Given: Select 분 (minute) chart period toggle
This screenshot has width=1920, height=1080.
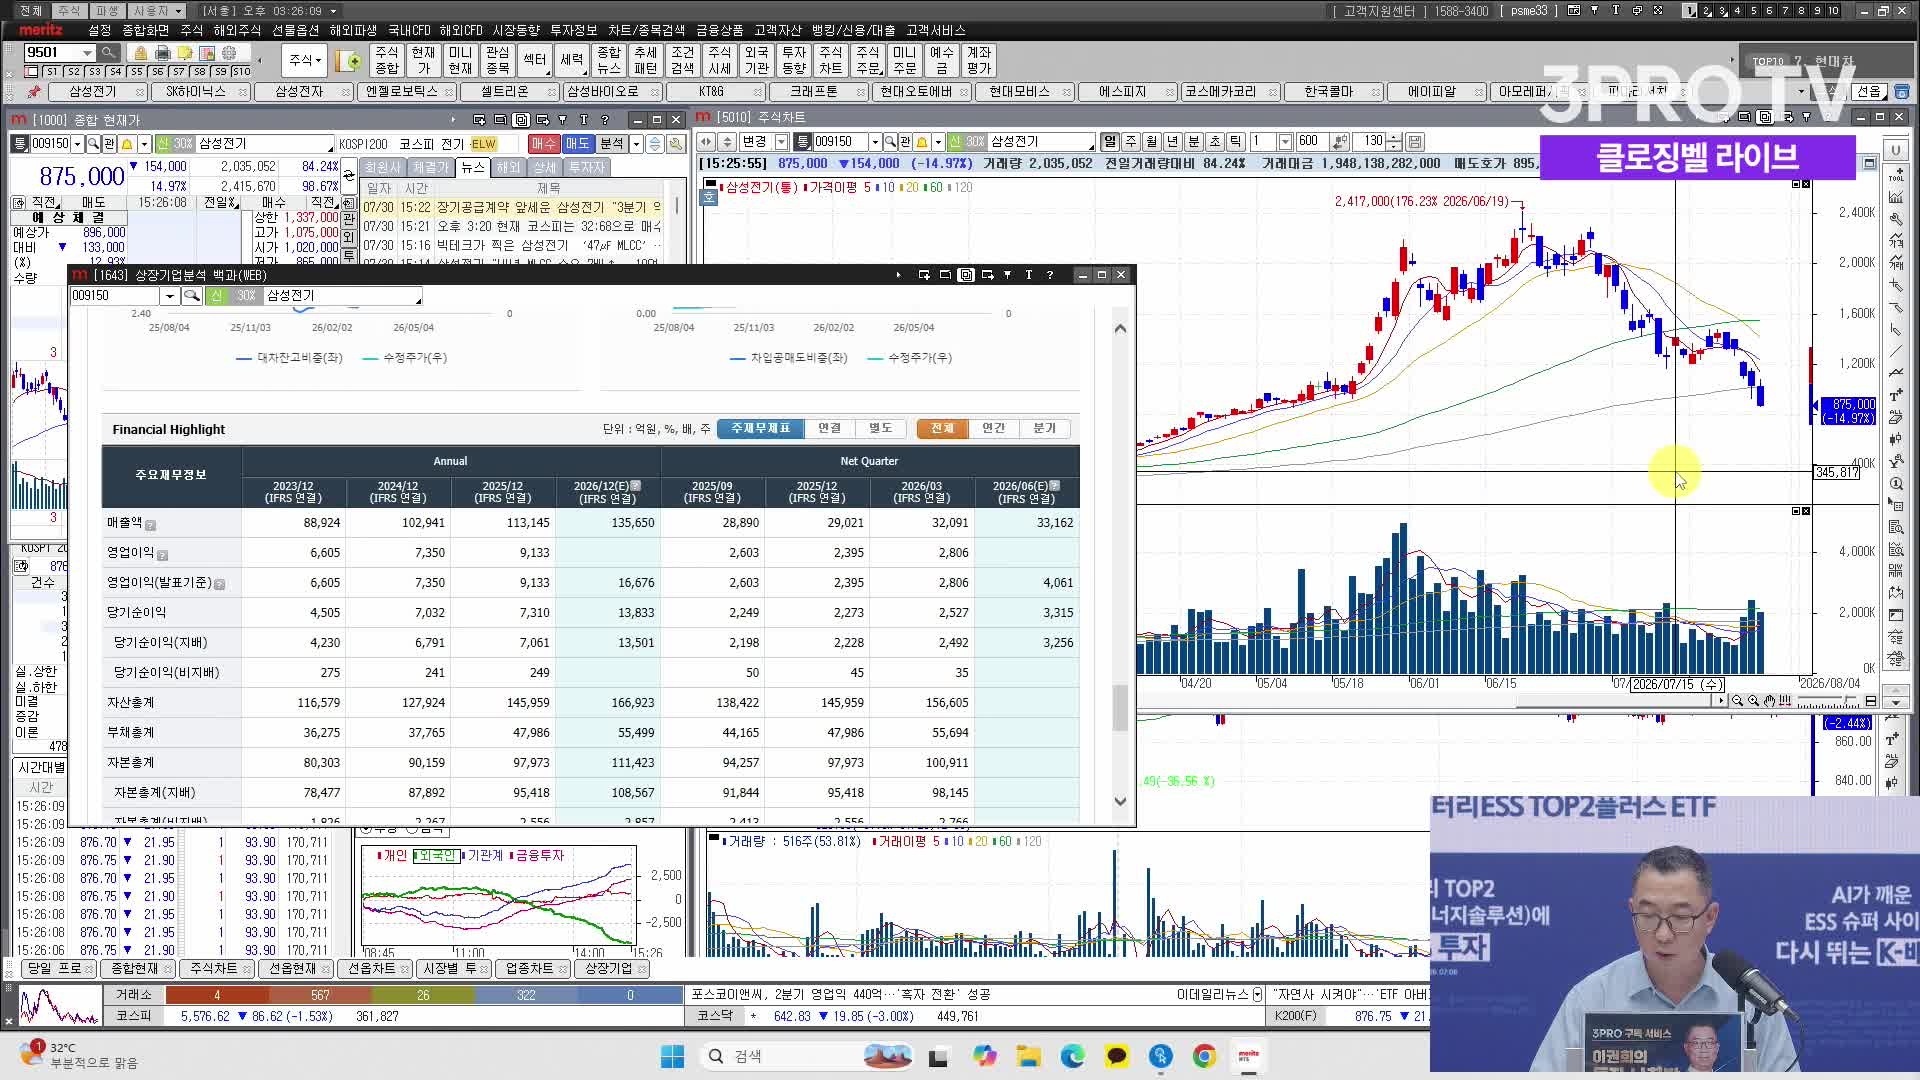Looking at the screenshot, I should coord(1194,142).
